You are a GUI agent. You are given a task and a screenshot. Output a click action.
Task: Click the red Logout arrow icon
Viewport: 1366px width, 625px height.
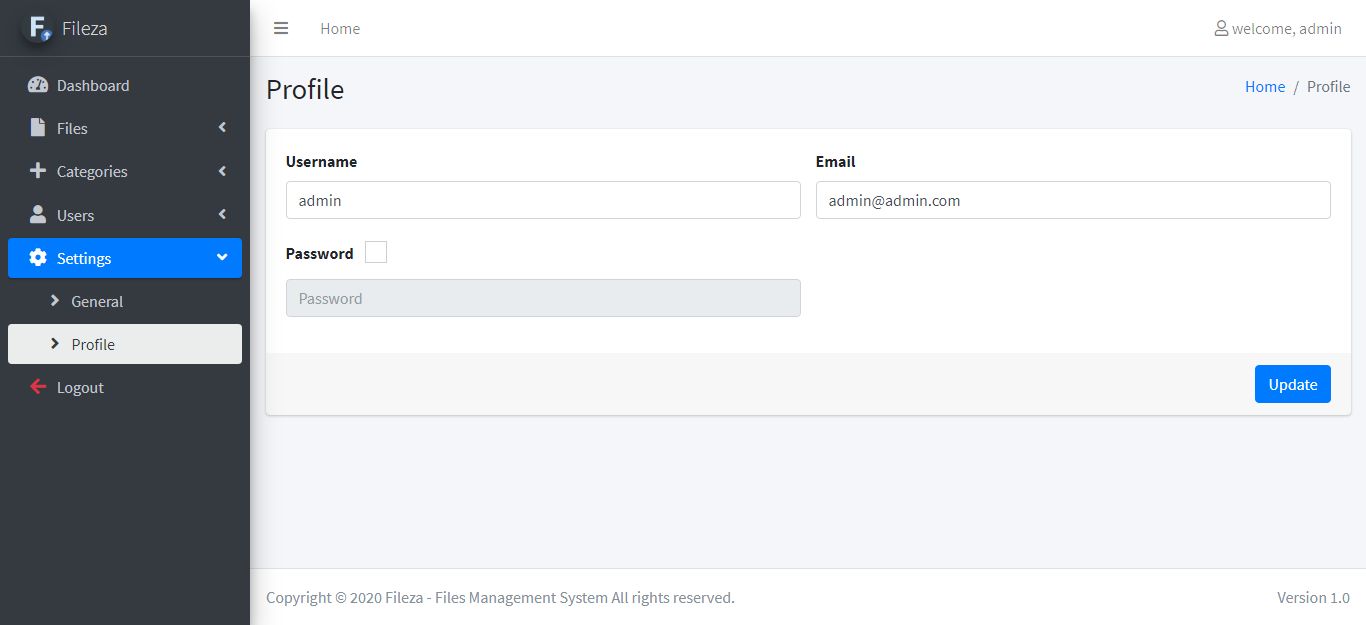[x=38, y=387]
